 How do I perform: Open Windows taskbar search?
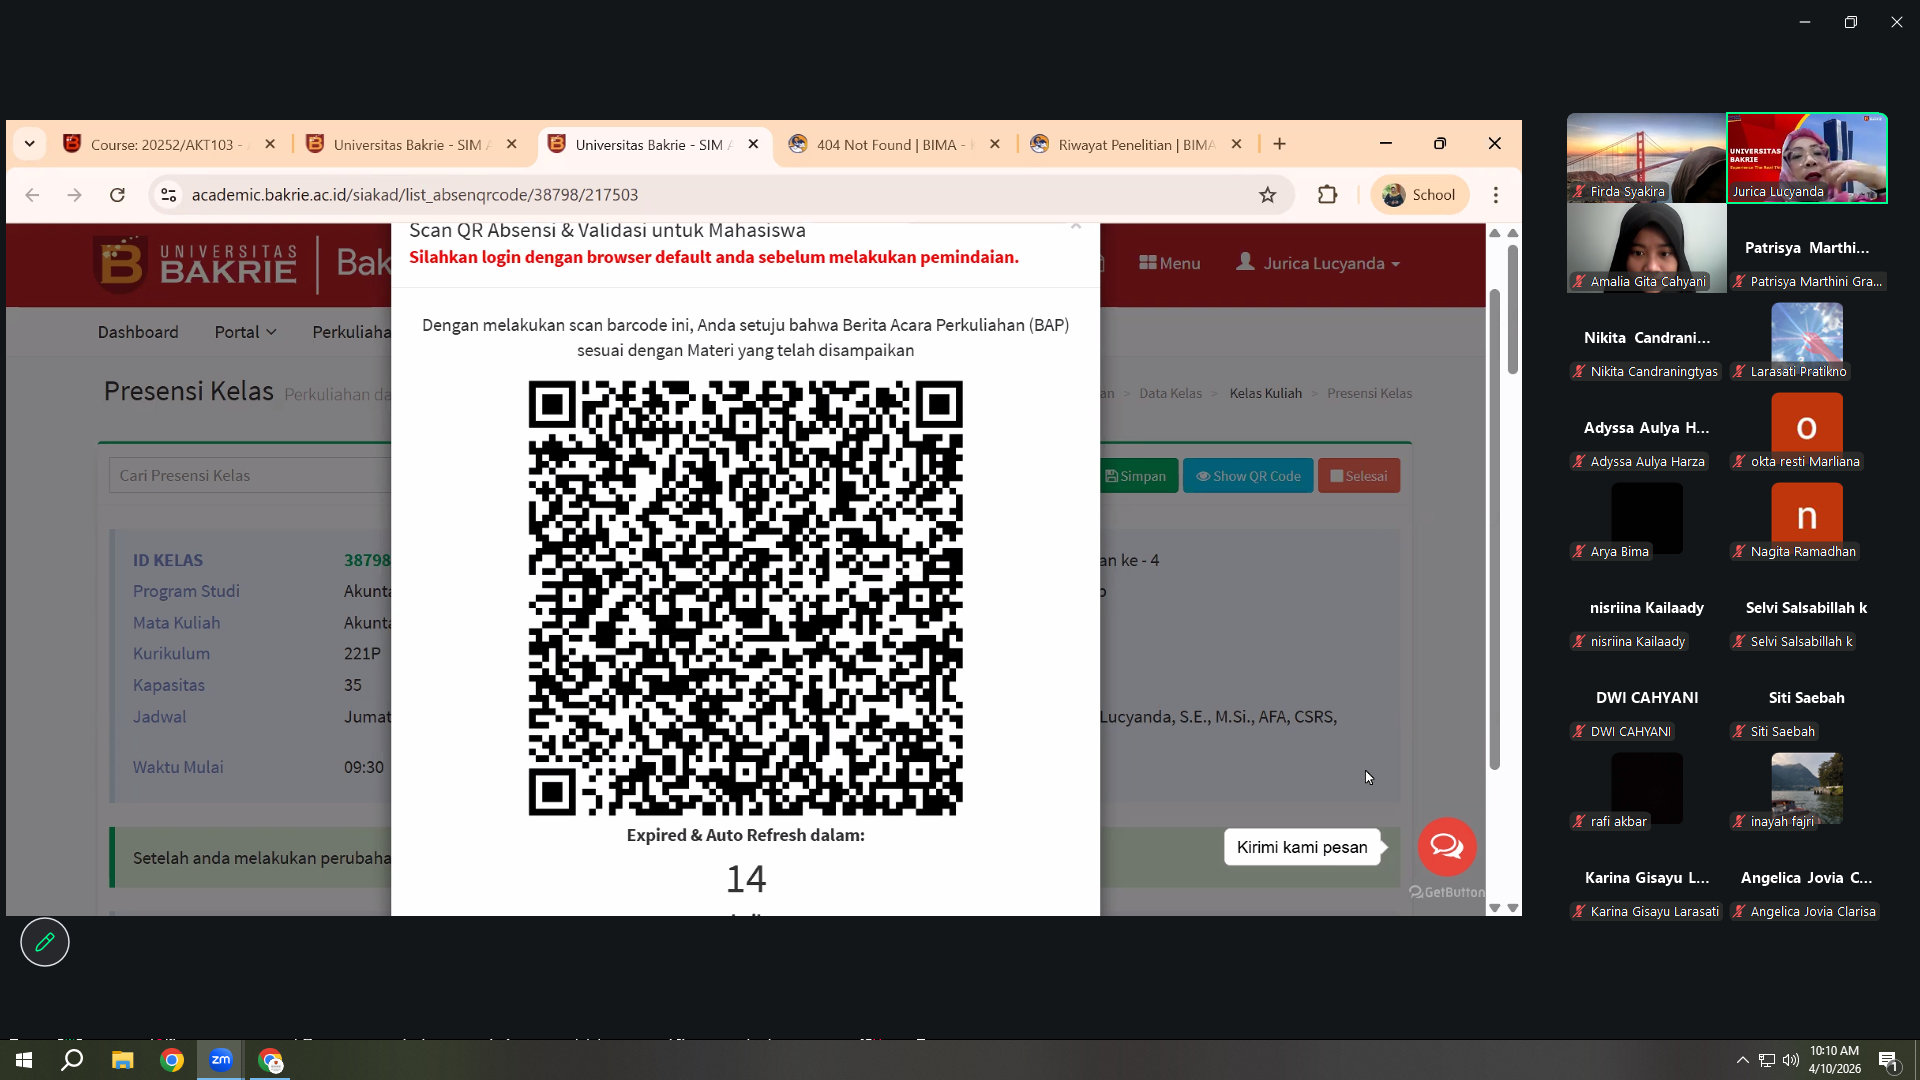(x=72, y=1060)
